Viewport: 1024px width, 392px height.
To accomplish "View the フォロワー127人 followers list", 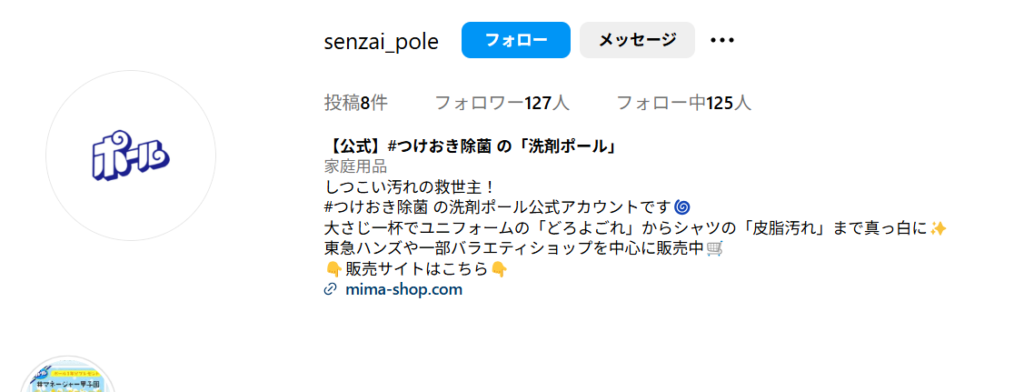I will click(x=502, y=103).
